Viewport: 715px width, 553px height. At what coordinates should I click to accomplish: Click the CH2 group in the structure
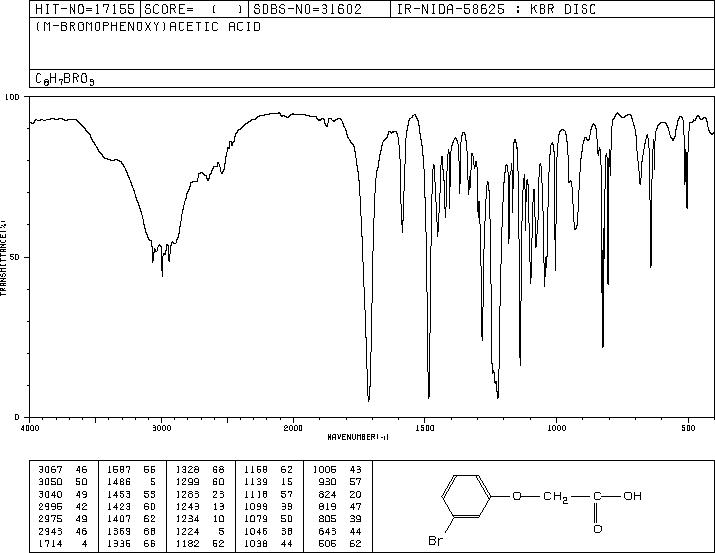pos(552,496)
